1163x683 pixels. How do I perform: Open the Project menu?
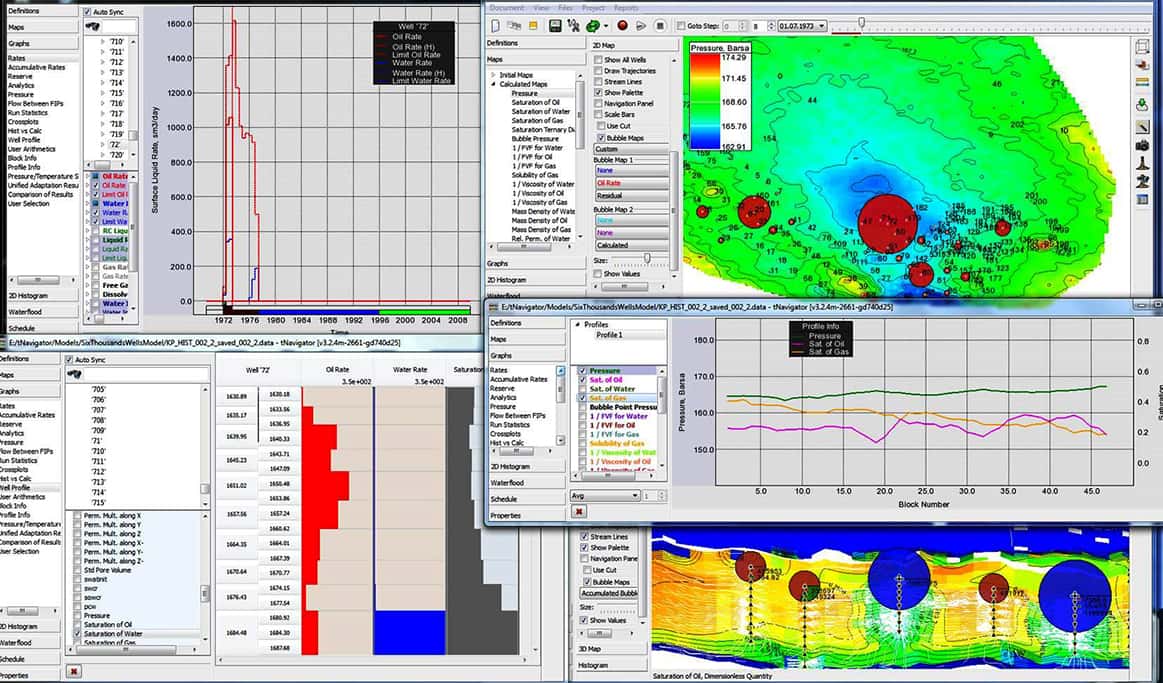pos(593,7)
